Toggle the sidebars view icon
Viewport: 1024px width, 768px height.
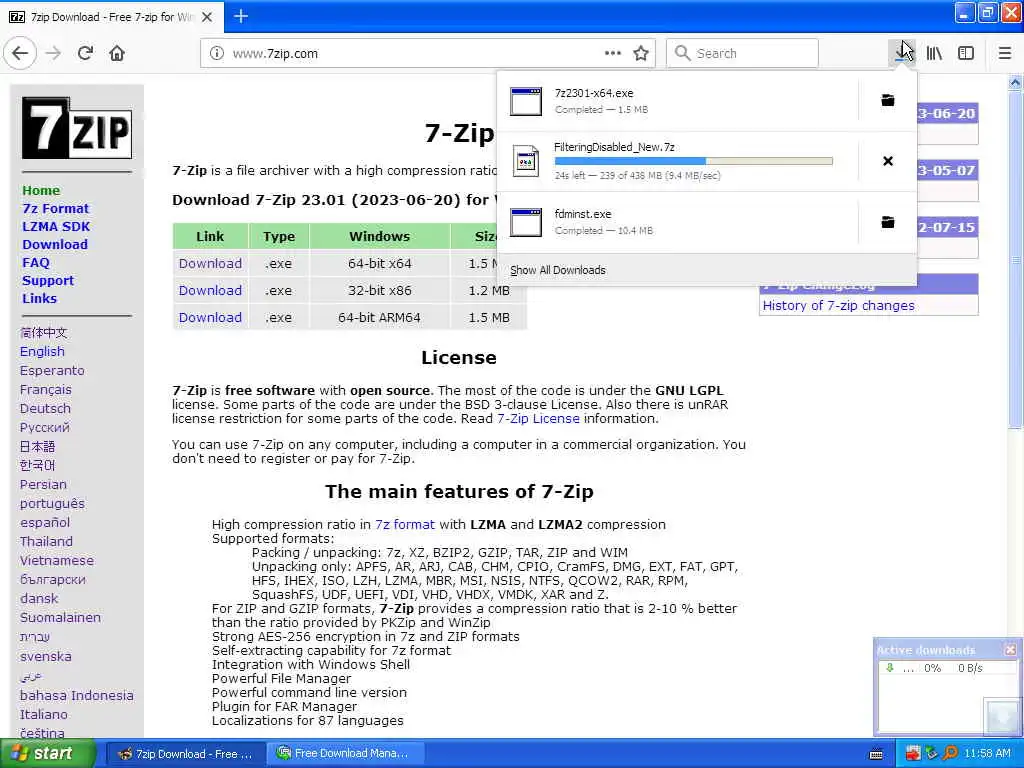point(966,53)
